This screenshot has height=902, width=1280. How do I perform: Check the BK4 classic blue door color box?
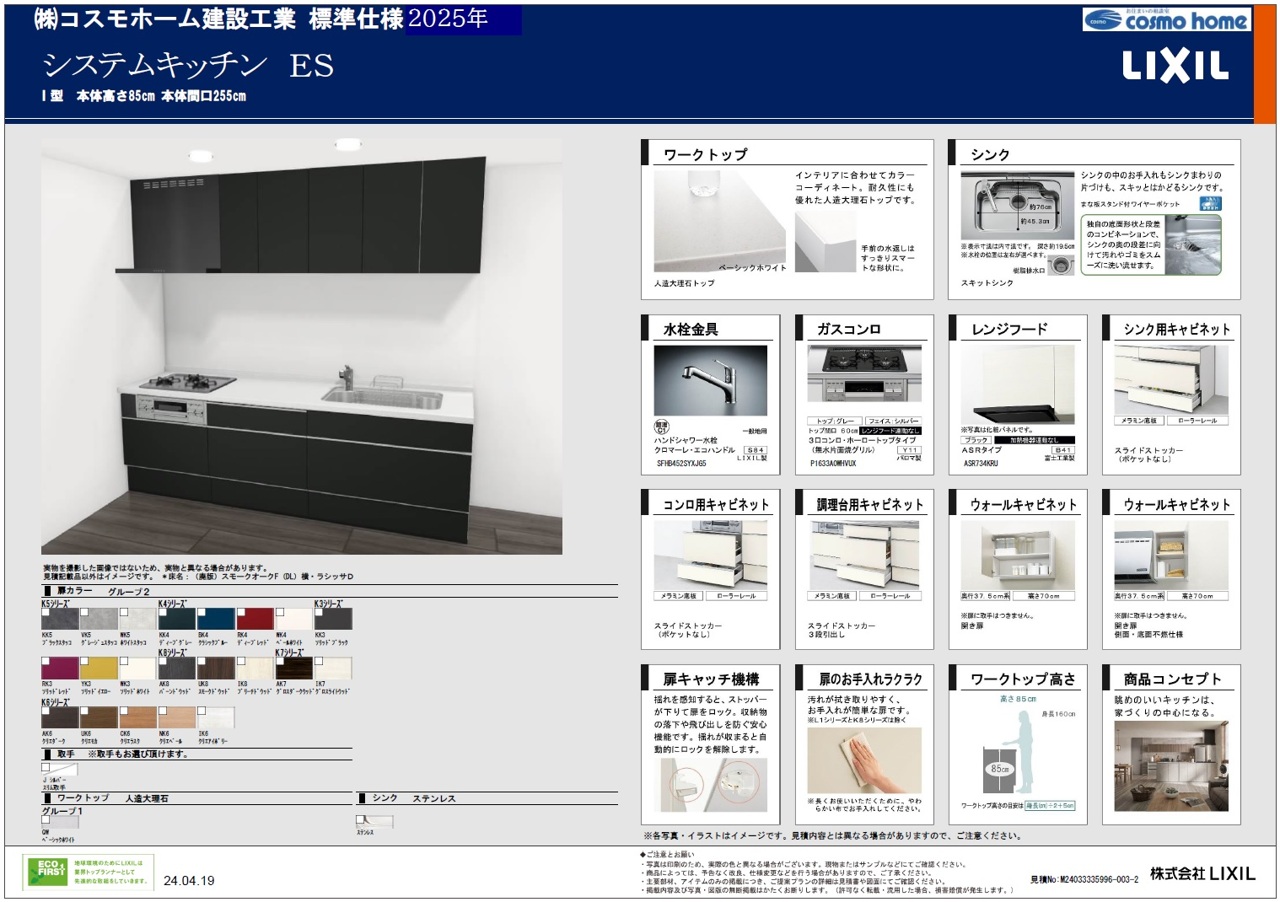click(x=203, y=611)
